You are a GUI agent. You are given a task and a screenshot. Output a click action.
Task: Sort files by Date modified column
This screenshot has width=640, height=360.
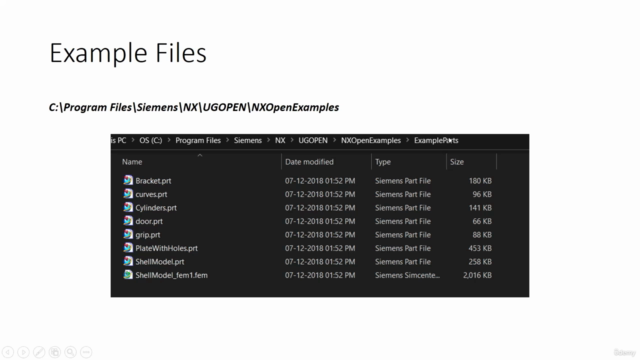[309, 162]
